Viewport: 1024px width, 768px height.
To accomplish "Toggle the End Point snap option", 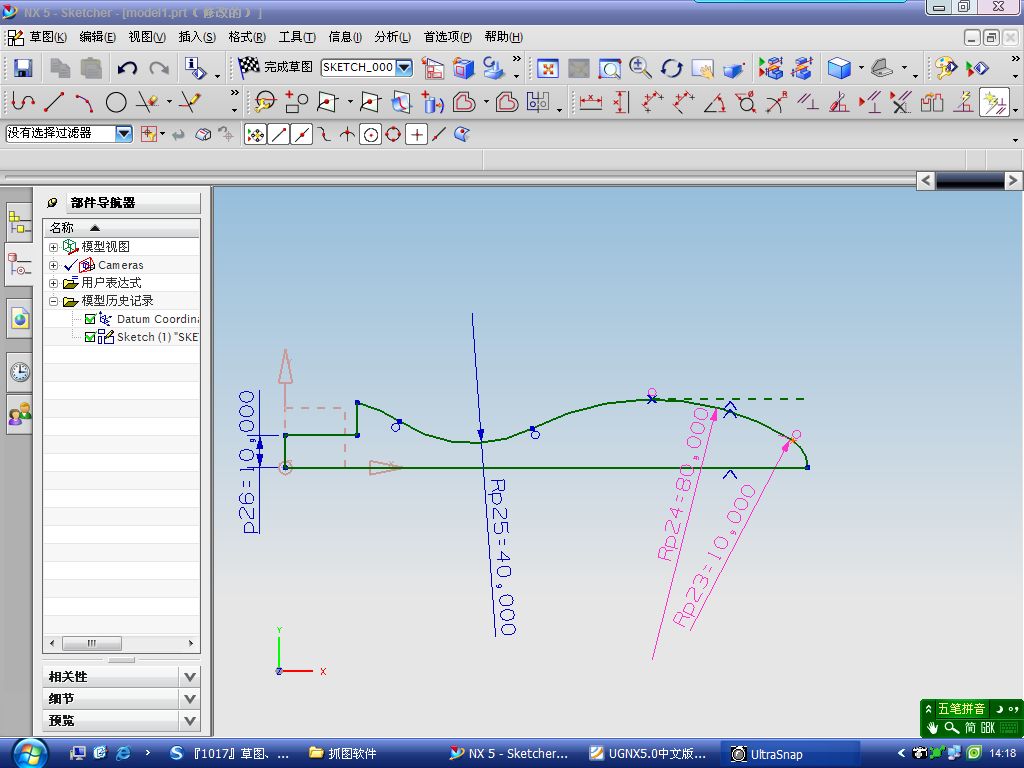I will point(279,135).
